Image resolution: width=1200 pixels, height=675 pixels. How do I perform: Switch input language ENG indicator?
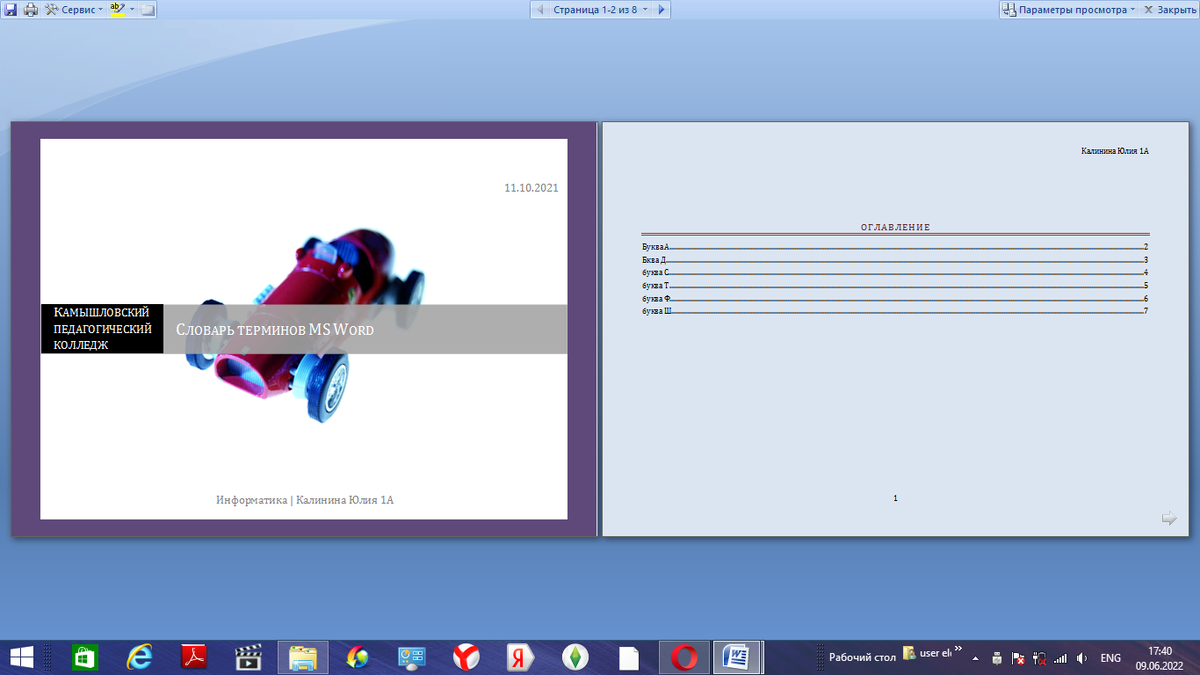1110,658
